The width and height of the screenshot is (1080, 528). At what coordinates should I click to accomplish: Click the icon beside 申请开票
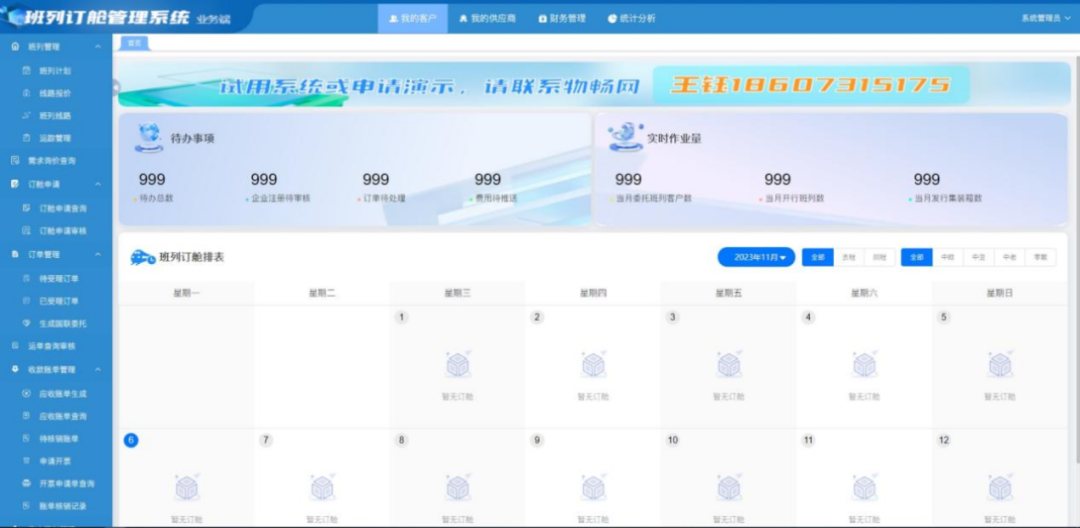[27, 461]
